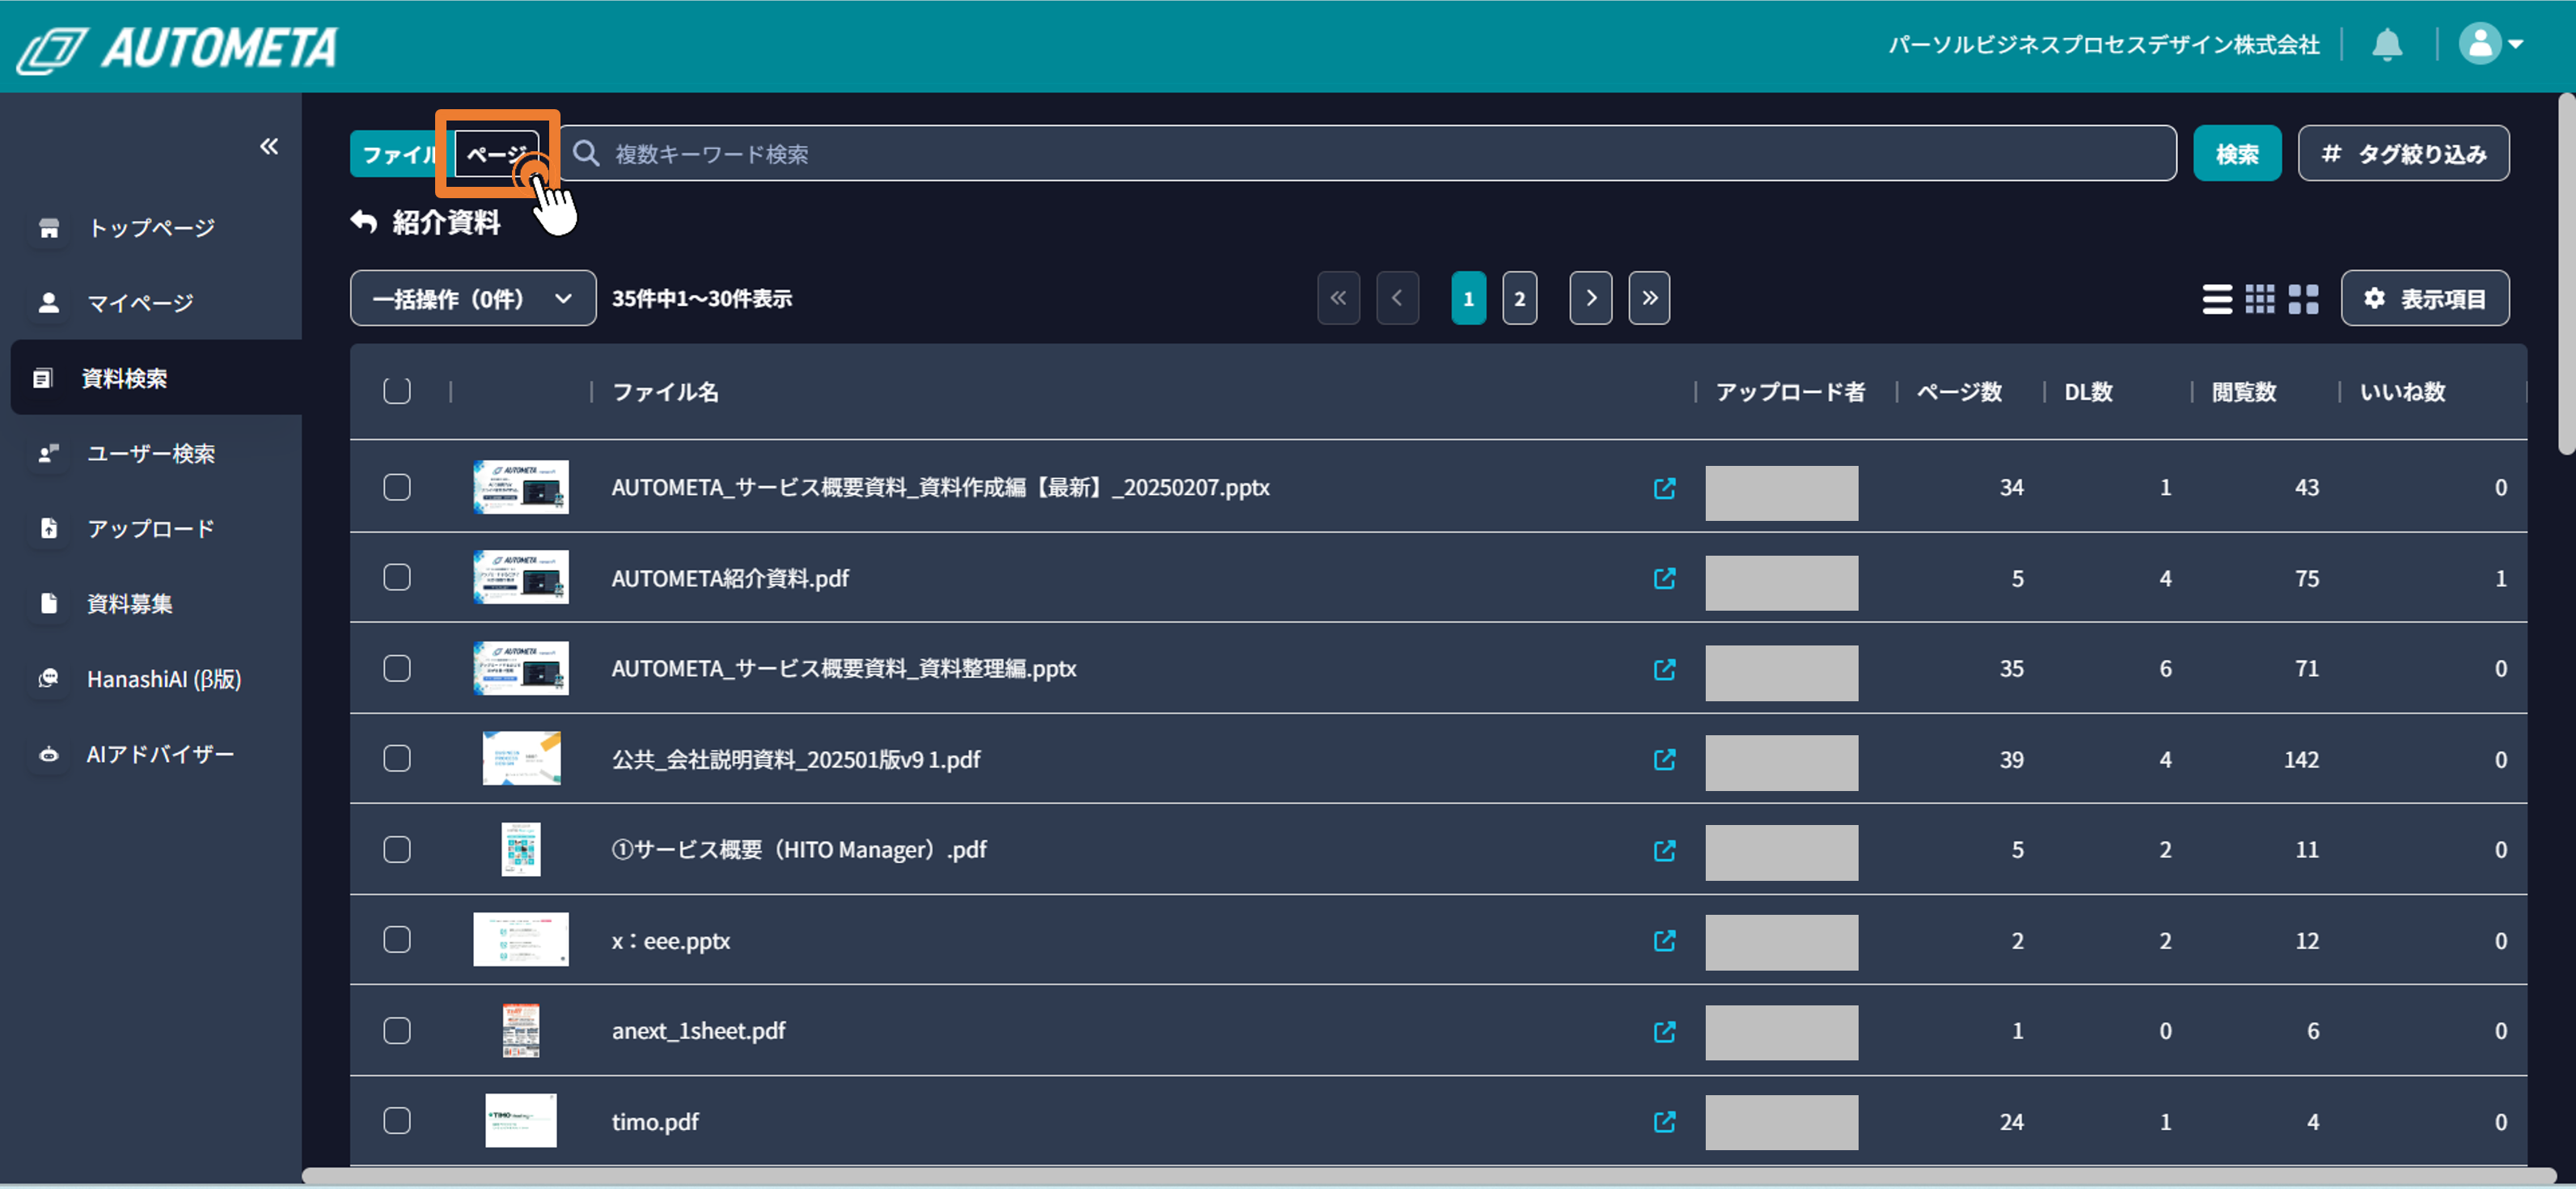Image resolution: width=2576 pixels, height=1189 pixels.
Task: Open アップロード in sidebar
Action: coord(150,528)
